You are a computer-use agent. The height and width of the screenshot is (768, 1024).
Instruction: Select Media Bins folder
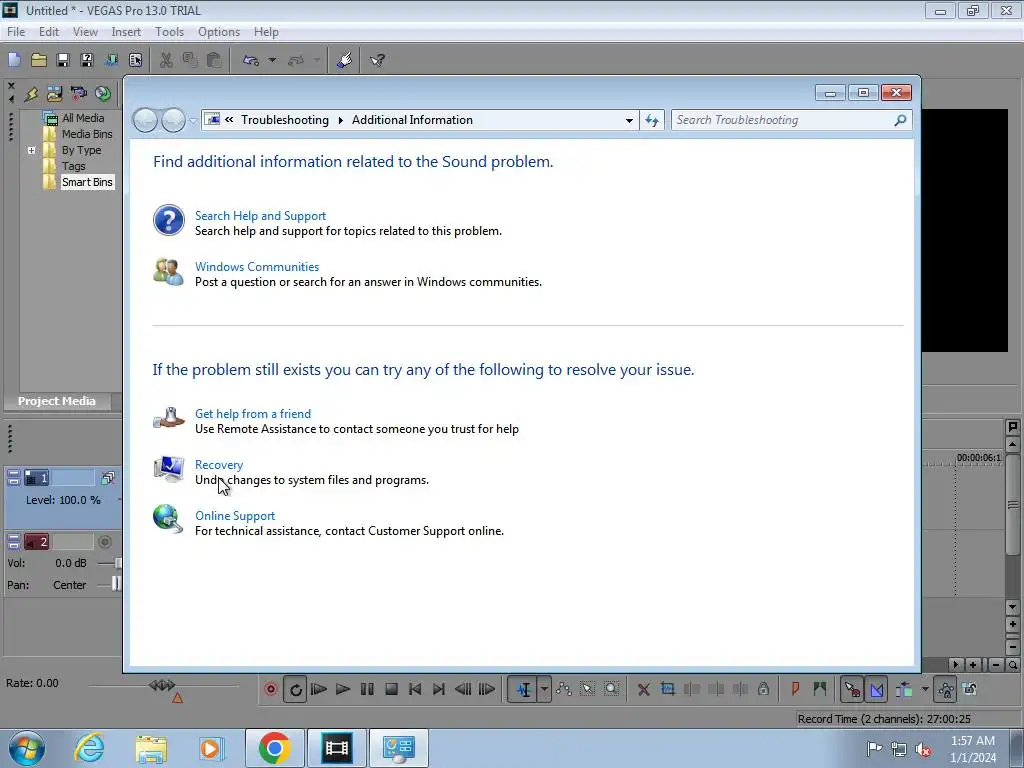pos(87,134)
